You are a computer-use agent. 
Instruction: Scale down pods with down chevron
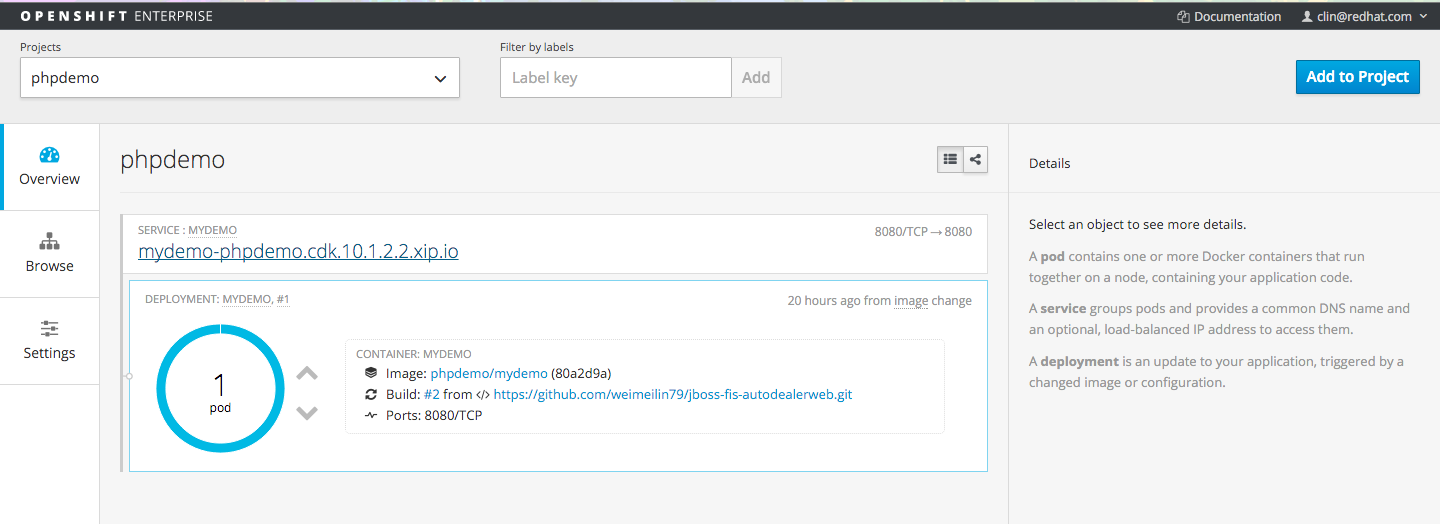pos(307,412)
